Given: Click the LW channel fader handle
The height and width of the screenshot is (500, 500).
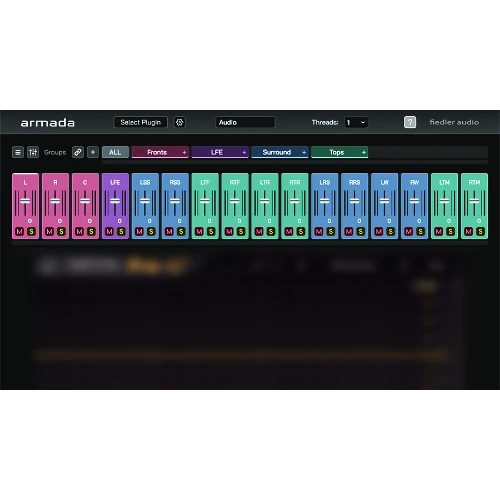Looking at the screenshot, I should [385, 201].
